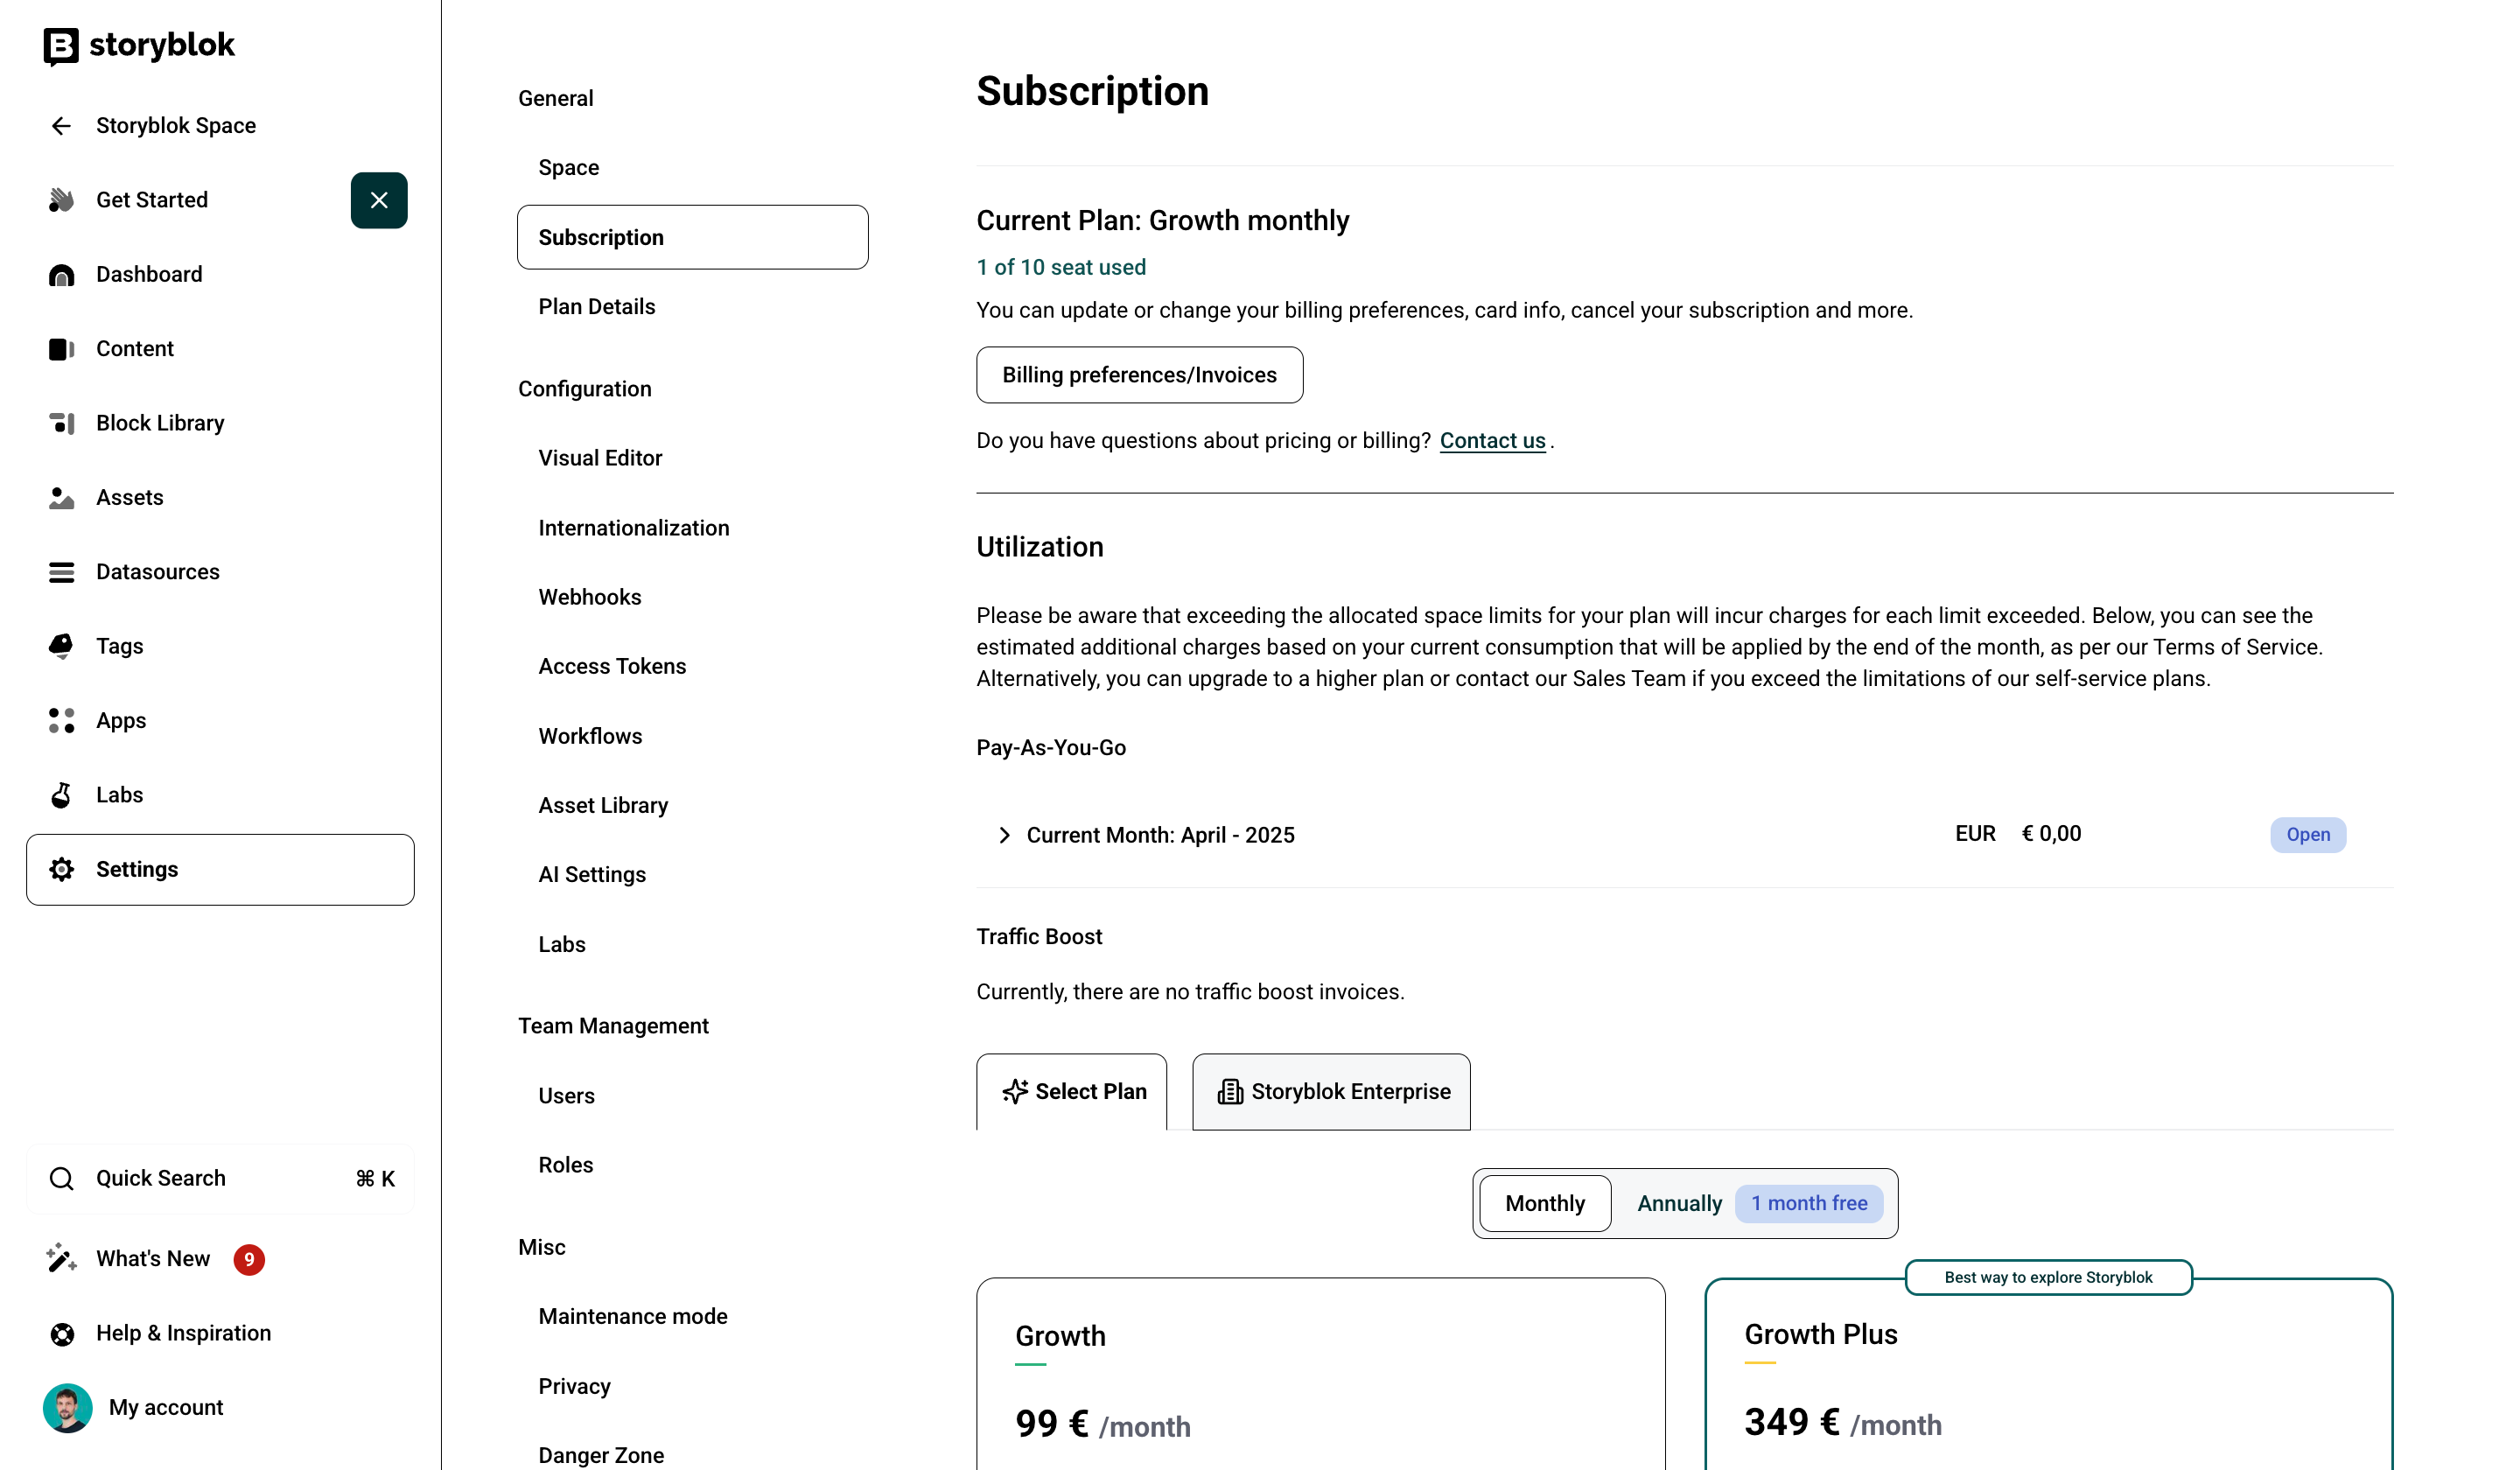
Task: Click the € 0,00 amount
Action: point(2051,834)
